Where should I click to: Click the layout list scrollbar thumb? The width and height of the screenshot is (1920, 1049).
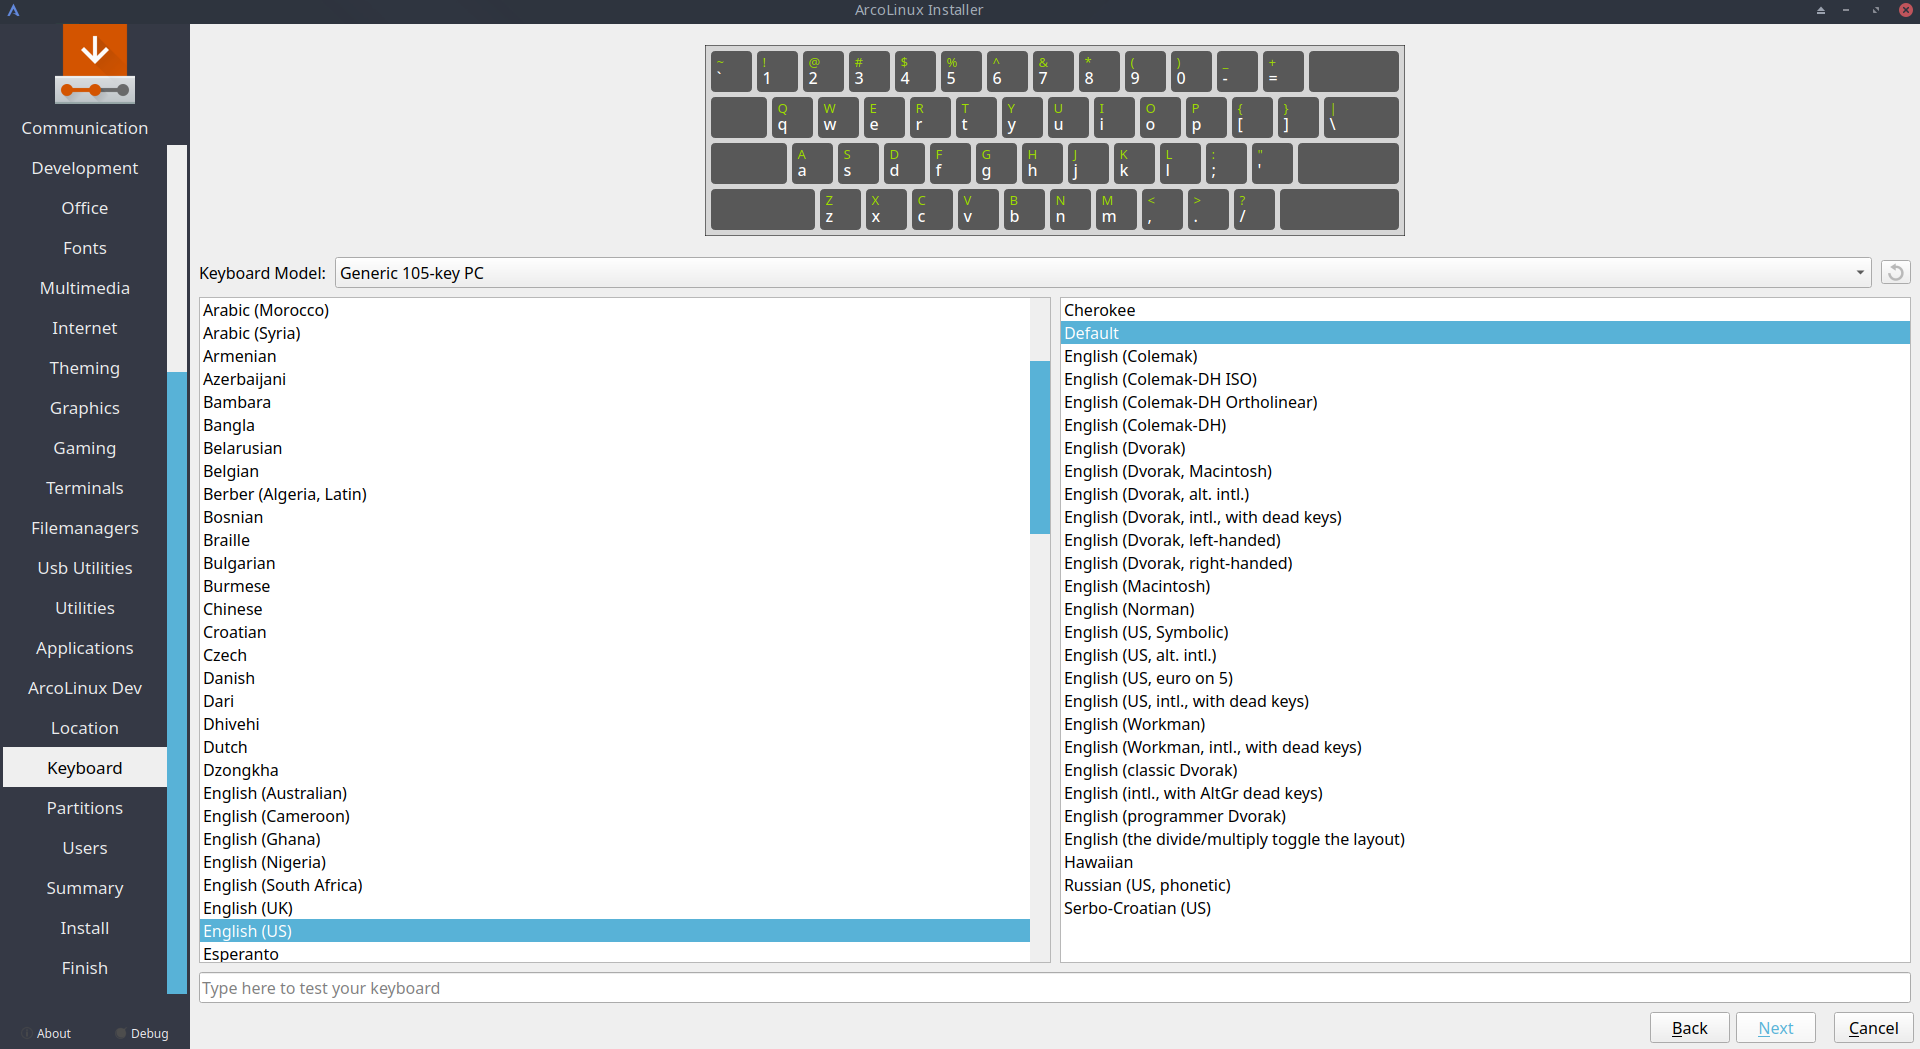[1040, 447]
